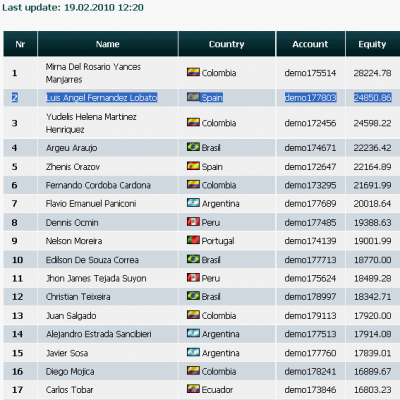Select the name Christian Teixeira
Image resolution: width=400 pixels, height=400 pixels.
[78, 297]
